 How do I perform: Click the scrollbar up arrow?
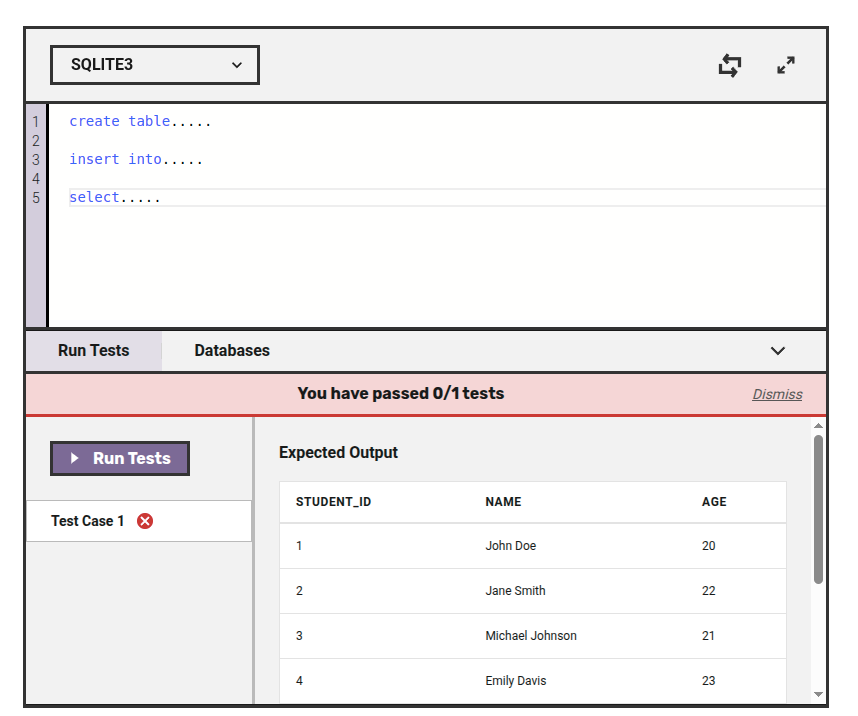tap(818, 426)
